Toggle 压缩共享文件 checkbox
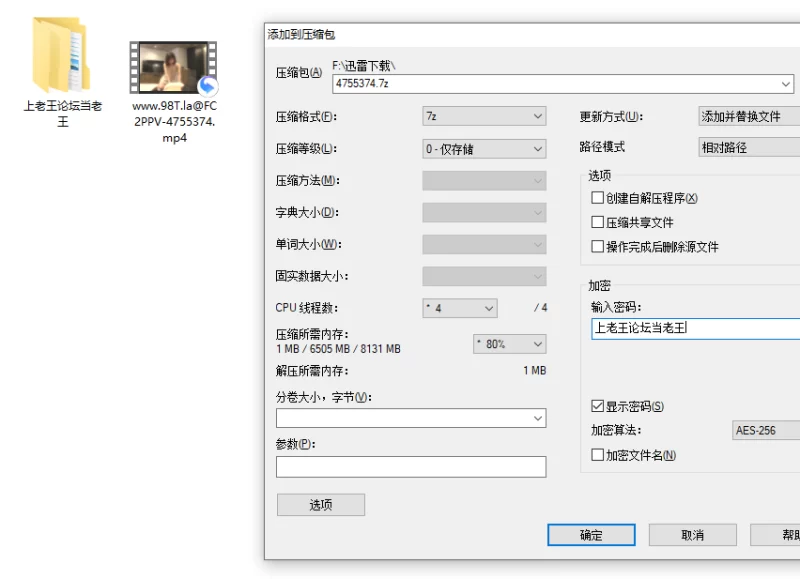Viewport: 800px width, 579px height. coord(598,222)
